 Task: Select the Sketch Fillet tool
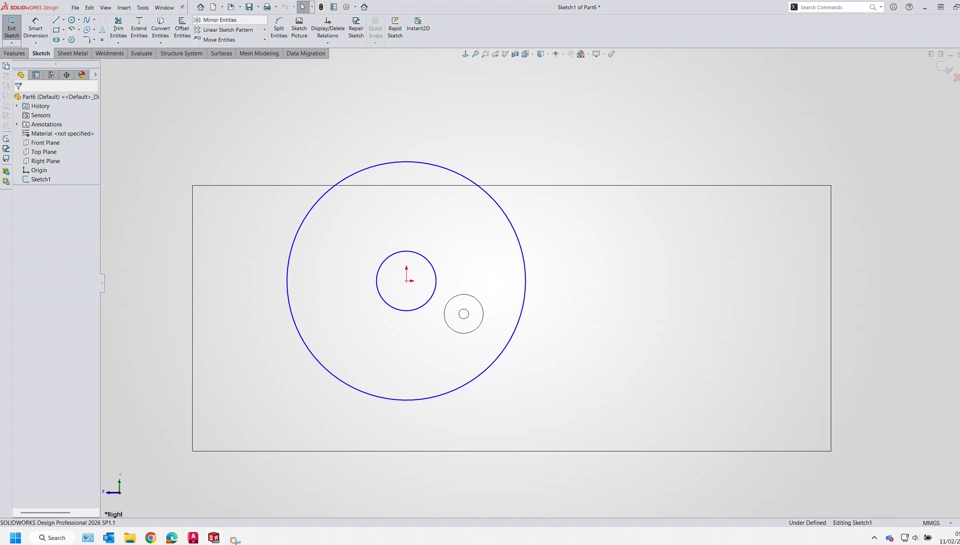(x=87, y=40)
